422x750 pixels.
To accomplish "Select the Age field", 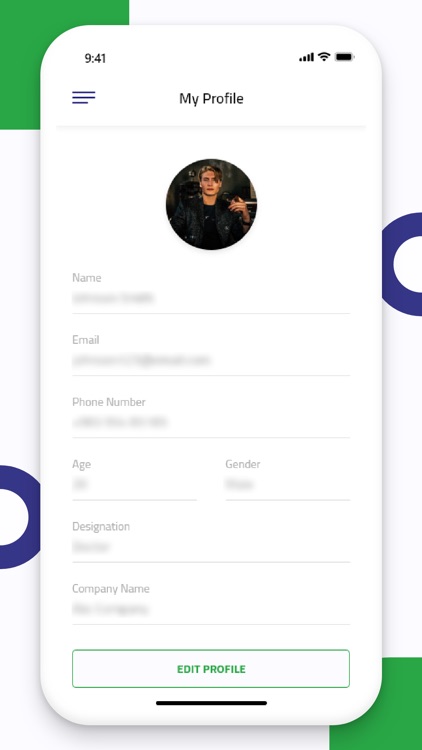I will coord(134,479).
